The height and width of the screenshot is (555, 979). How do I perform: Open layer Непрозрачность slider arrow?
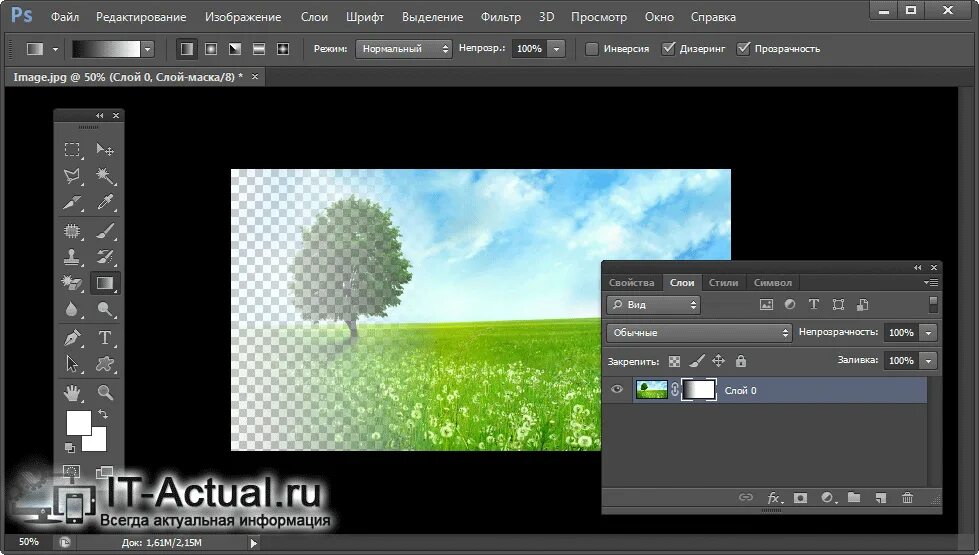(x=928, y=333)
